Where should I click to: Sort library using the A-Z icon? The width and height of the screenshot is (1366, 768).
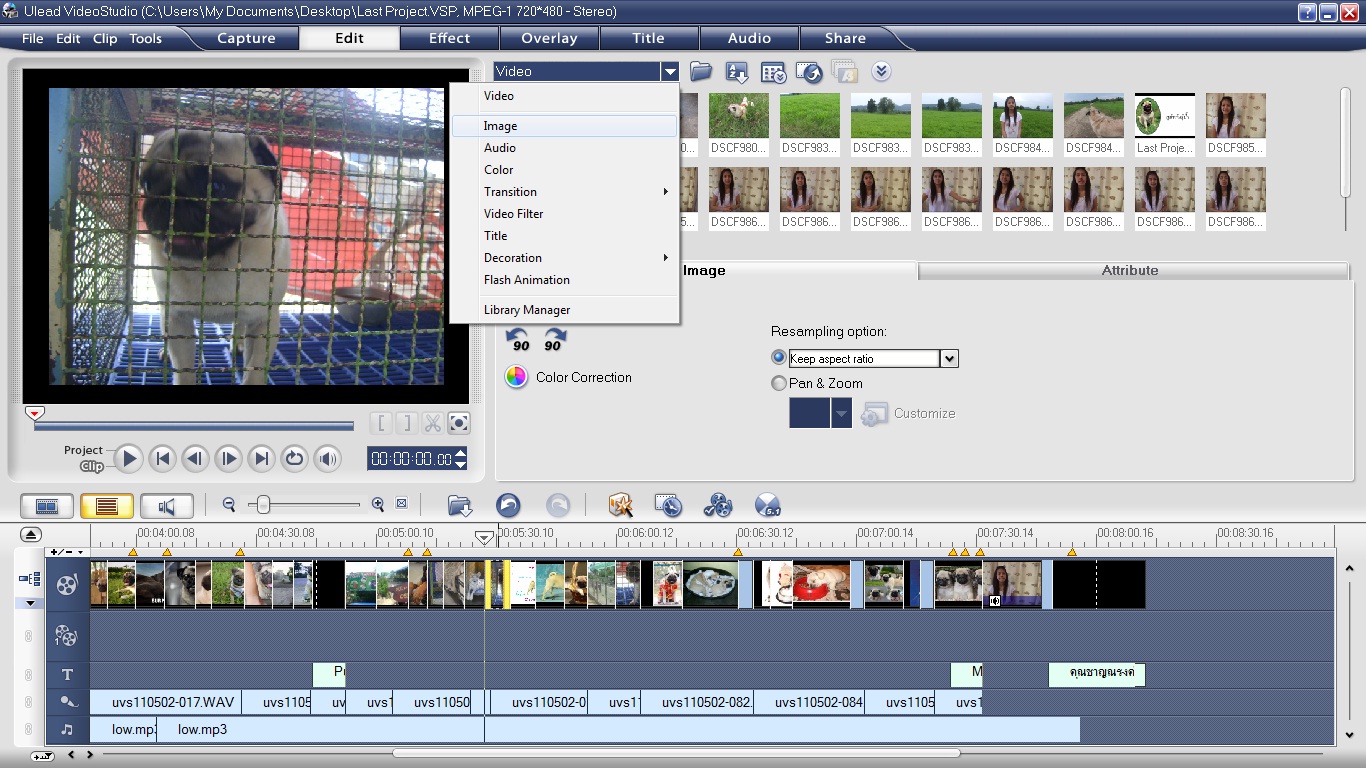coord(737,72)
